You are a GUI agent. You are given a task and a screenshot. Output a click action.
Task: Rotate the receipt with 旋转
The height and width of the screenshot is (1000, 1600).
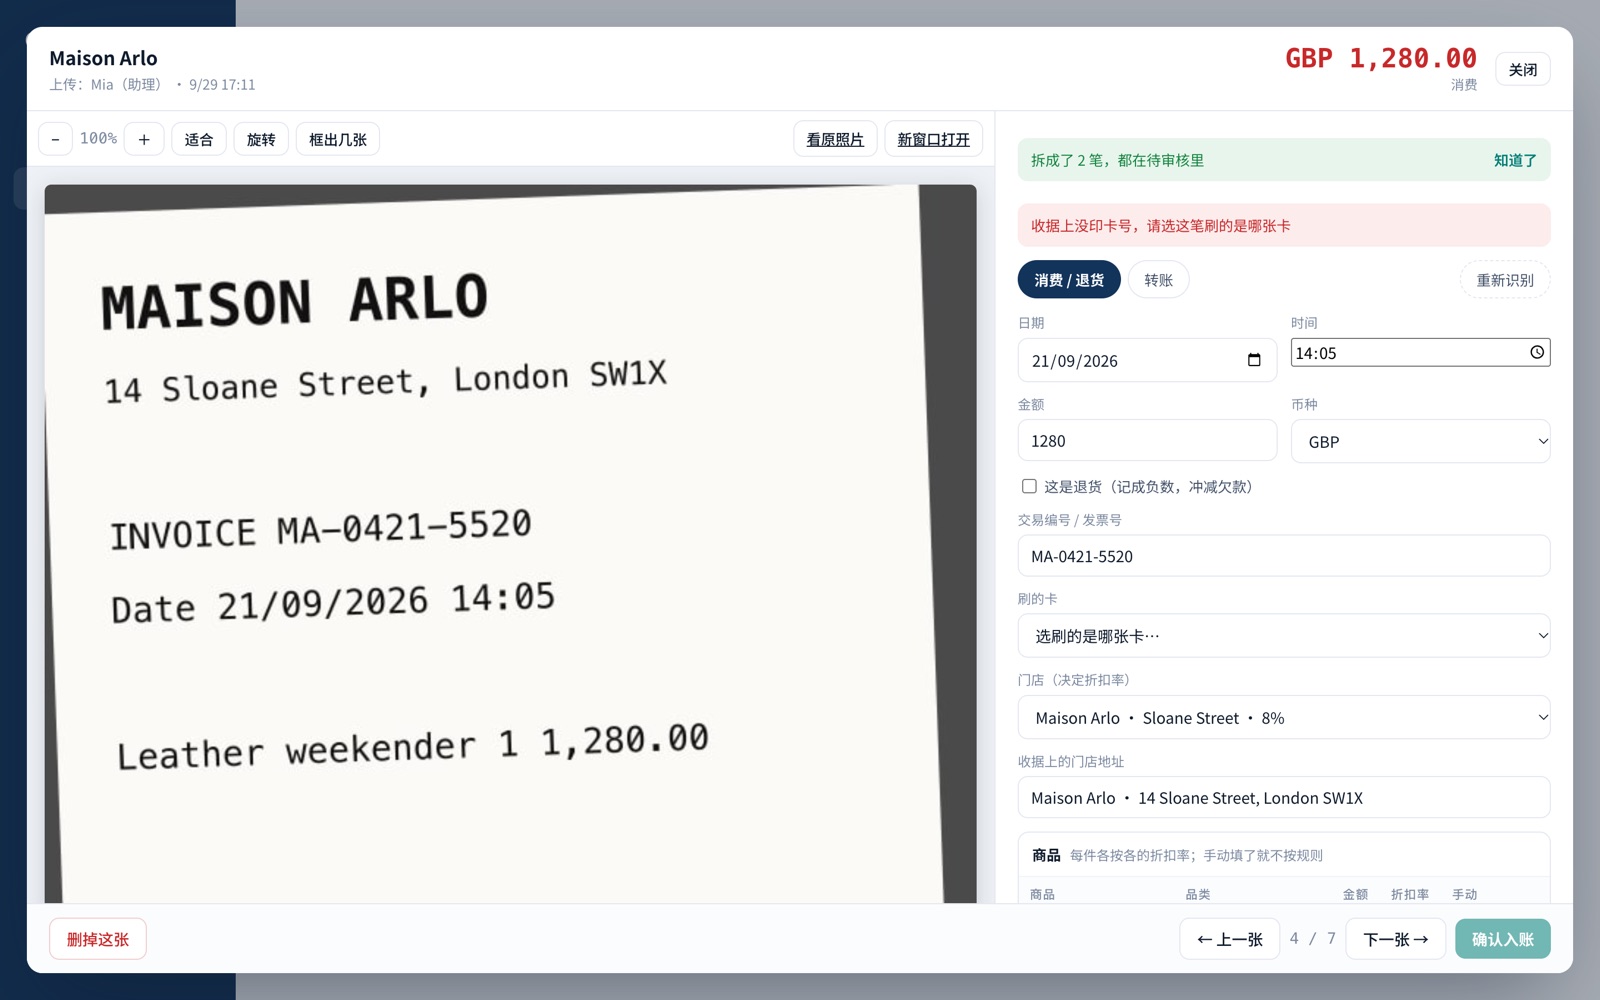(x=261, y=139)
